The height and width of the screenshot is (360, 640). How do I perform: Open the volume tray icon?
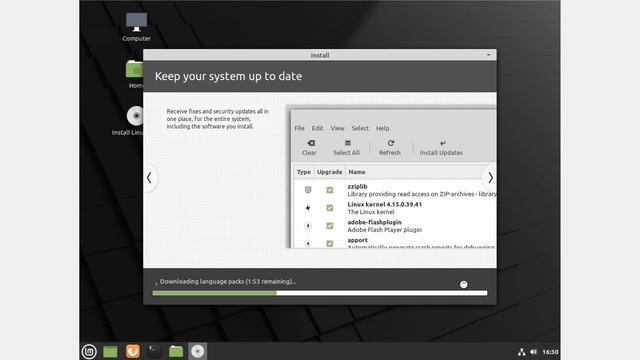coord(533,352)
